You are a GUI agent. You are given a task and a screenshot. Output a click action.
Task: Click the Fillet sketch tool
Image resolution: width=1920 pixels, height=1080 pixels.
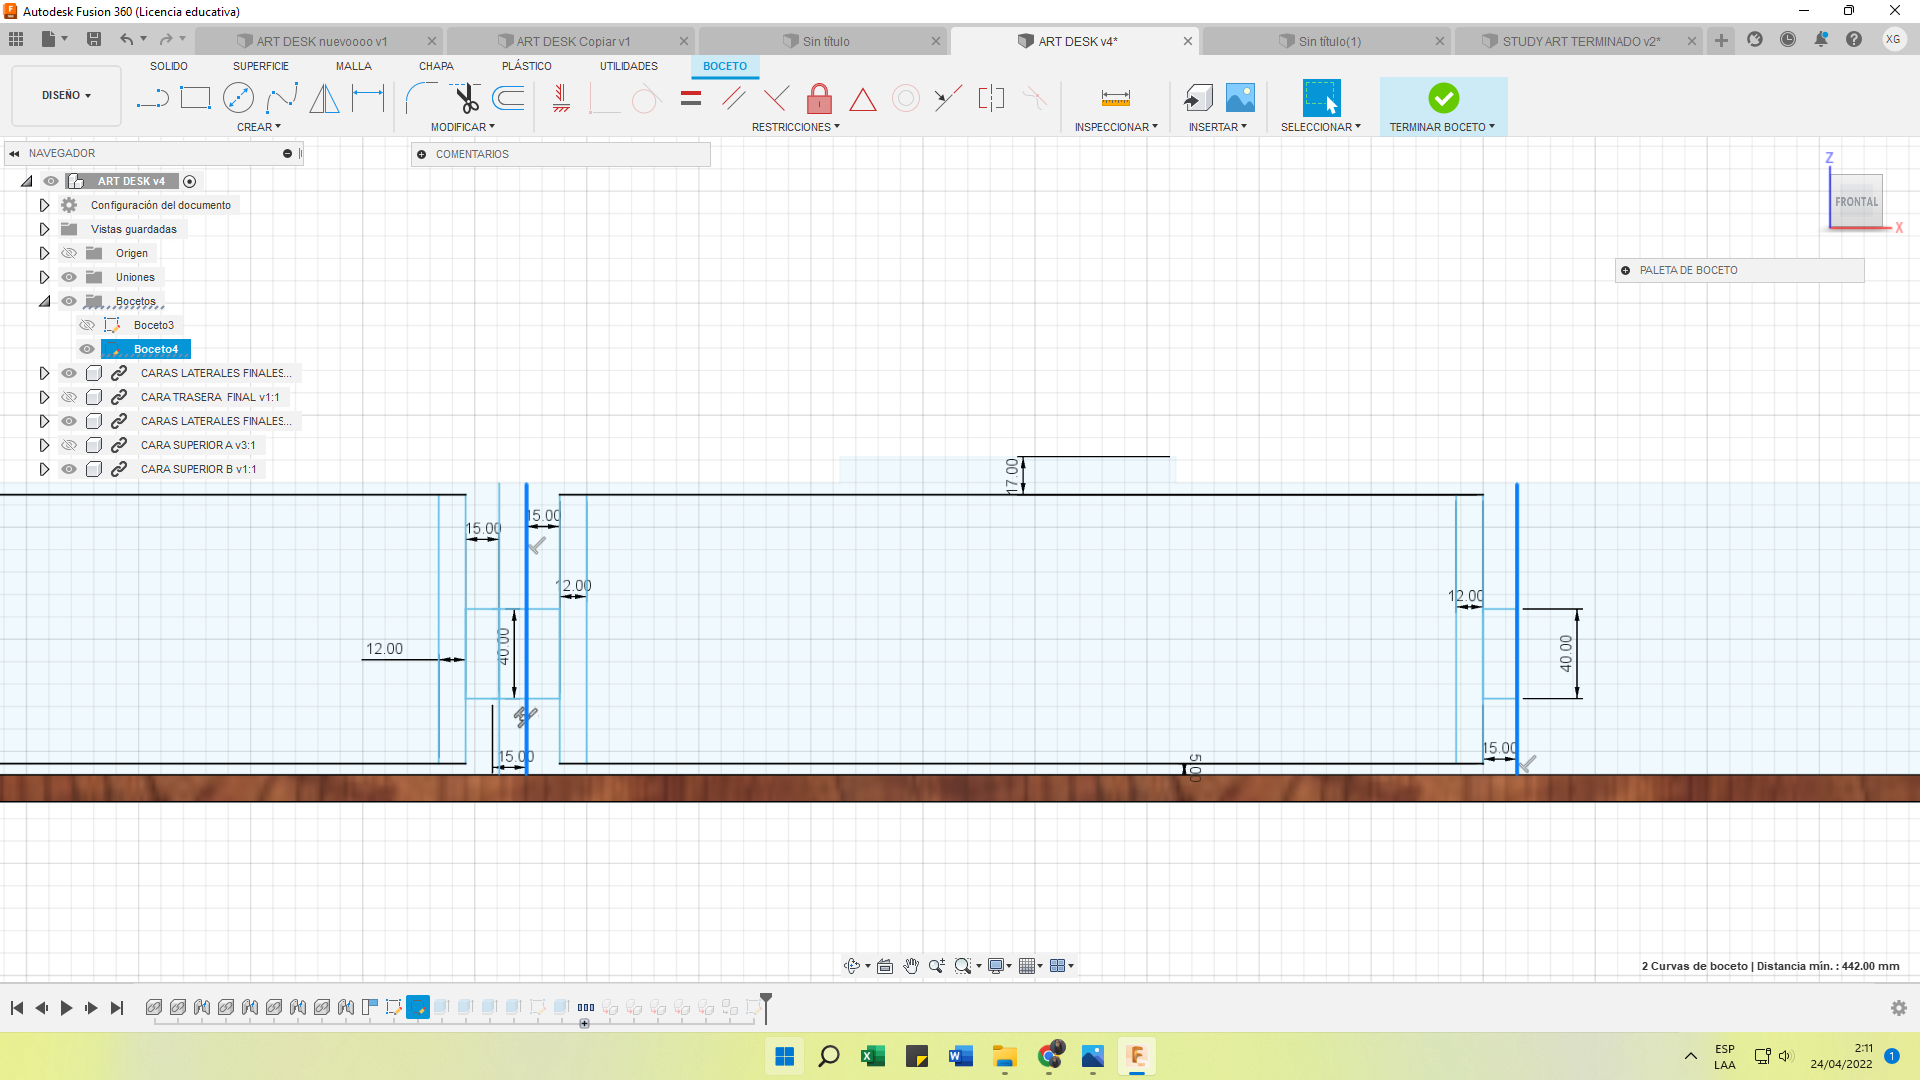(421, 98)
